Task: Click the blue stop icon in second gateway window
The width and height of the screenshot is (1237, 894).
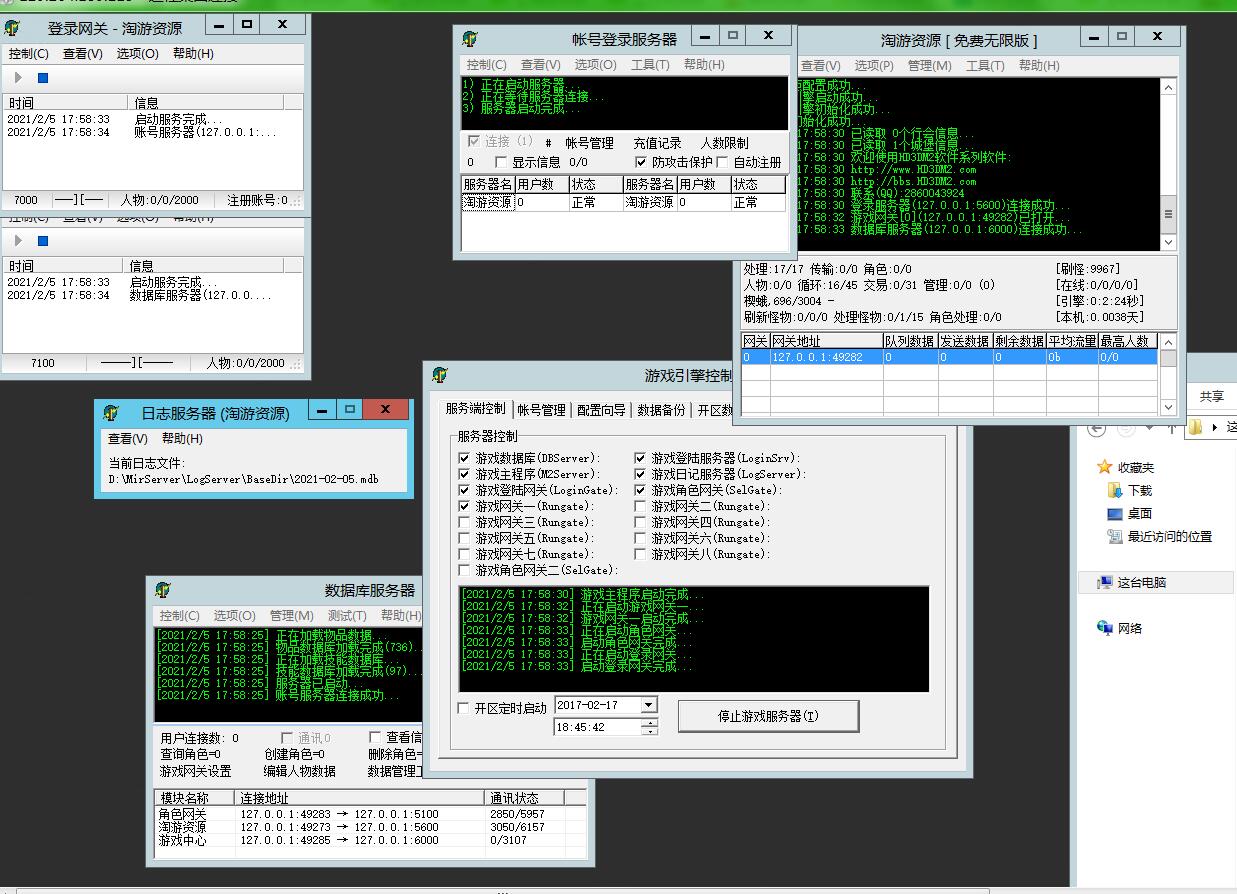Action: (x=43, y=241)
